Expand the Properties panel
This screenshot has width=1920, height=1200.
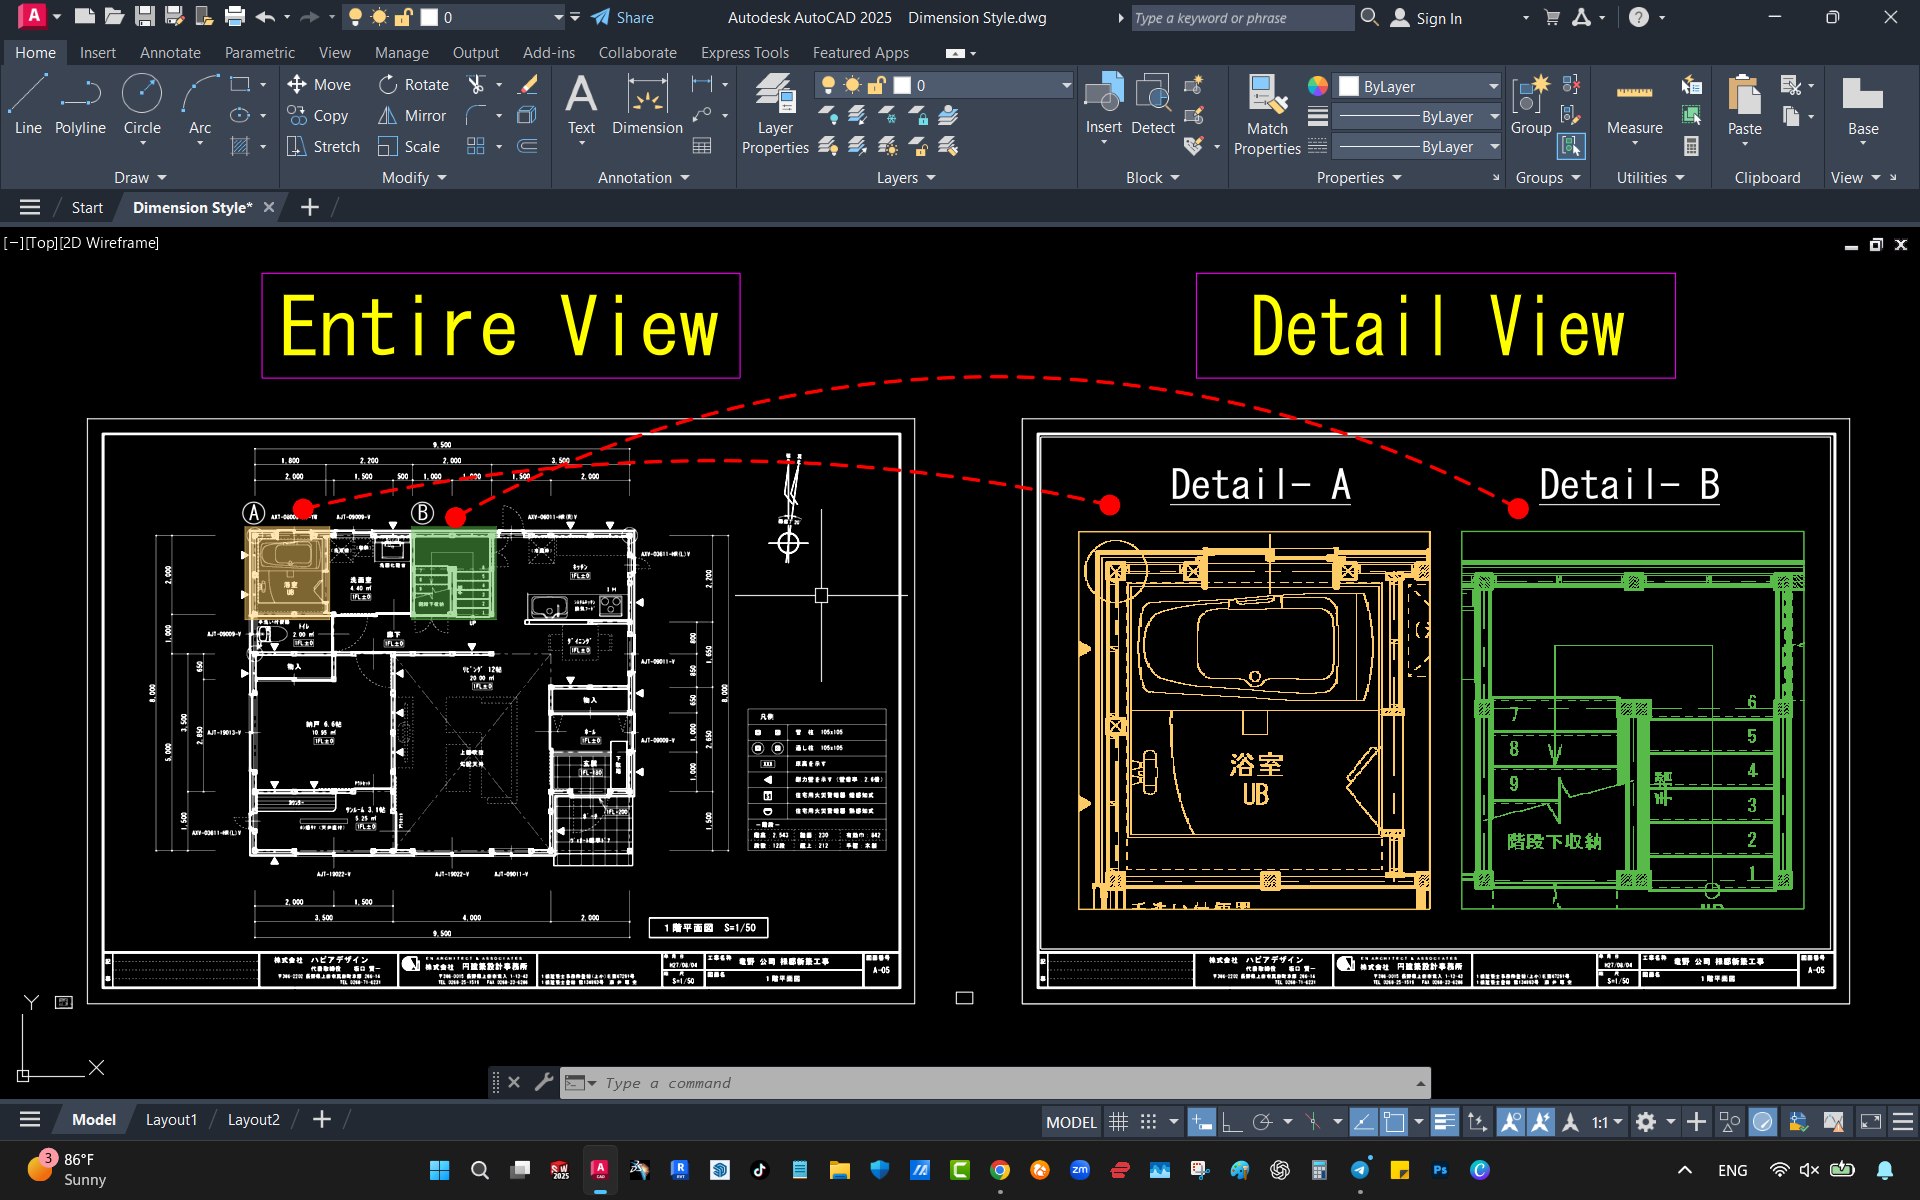pyautogui.click(x=1359, y=177)
